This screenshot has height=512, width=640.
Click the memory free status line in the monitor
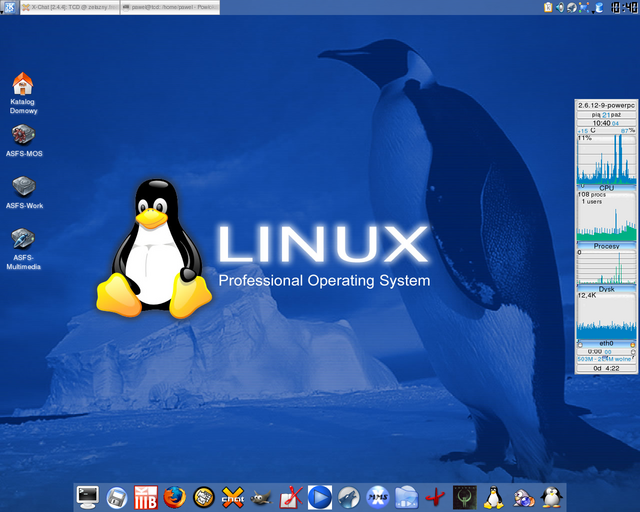[x=604, y=359]
